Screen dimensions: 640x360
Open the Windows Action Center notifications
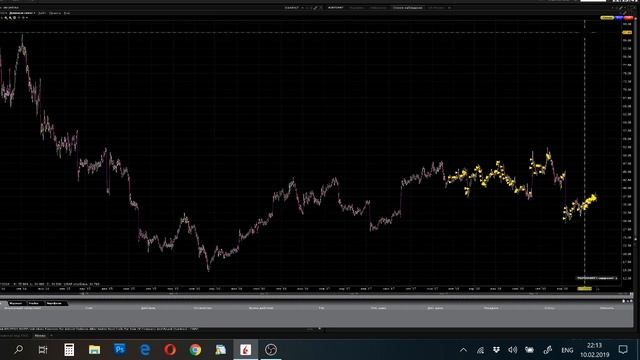[623, 350]
